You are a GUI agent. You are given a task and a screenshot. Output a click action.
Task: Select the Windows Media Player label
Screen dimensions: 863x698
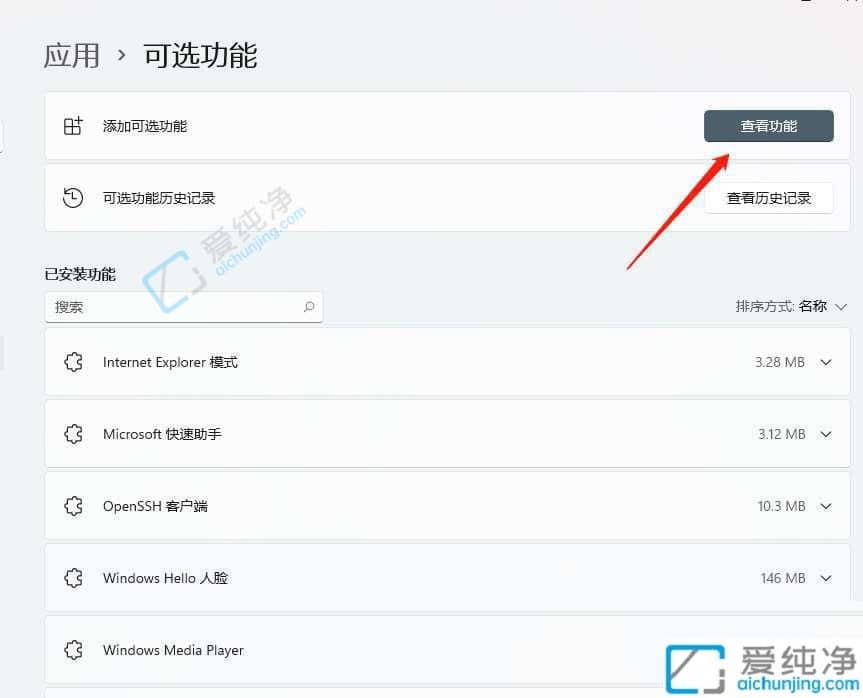point(173,650)
